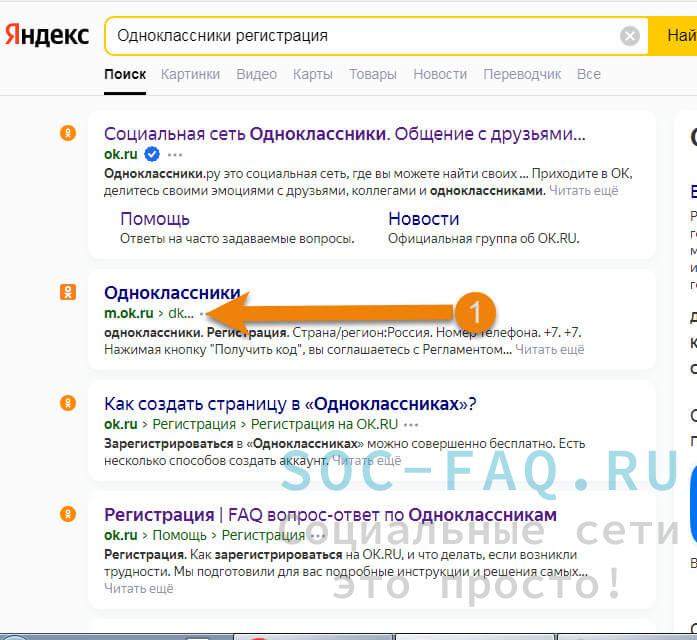Expand the Все services menu
The image size is (697, 640).
pyautogui.click(x=589, y=74)
